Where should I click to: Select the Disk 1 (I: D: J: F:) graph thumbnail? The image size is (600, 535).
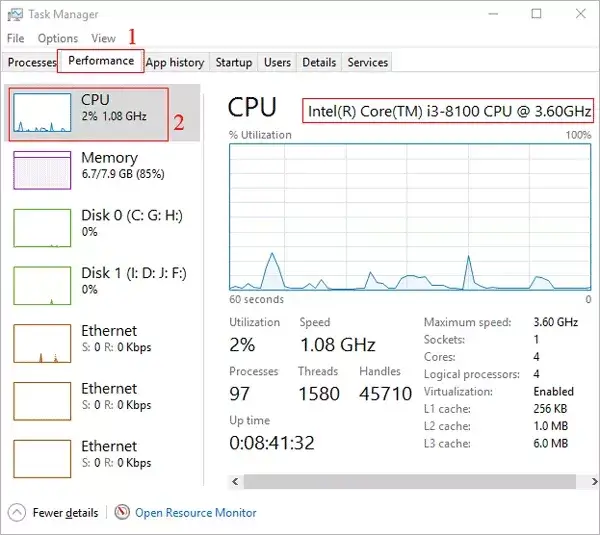[x=42, y=286]
